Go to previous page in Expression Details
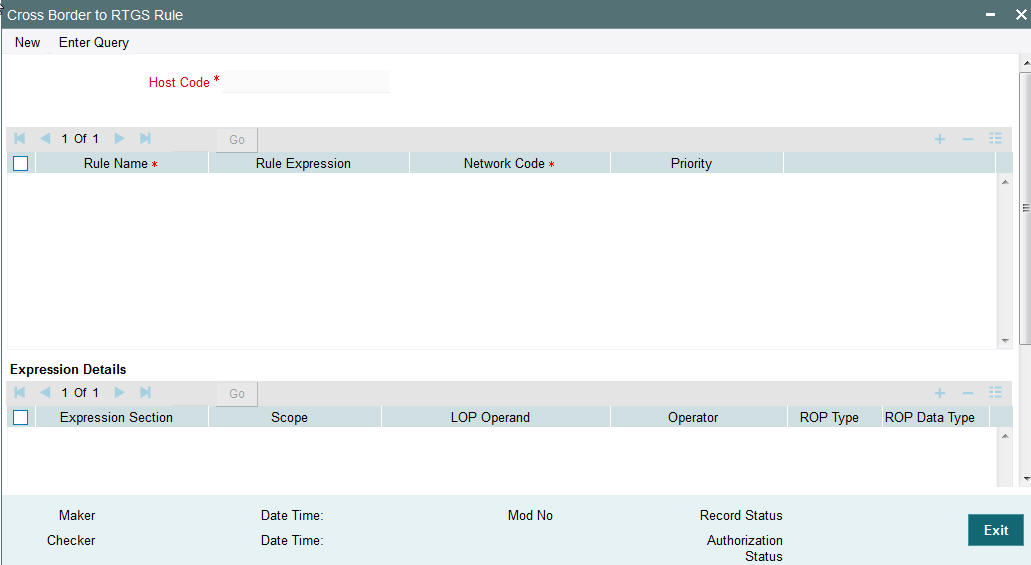Screen dimensions: 1031x565 [45, 392]
